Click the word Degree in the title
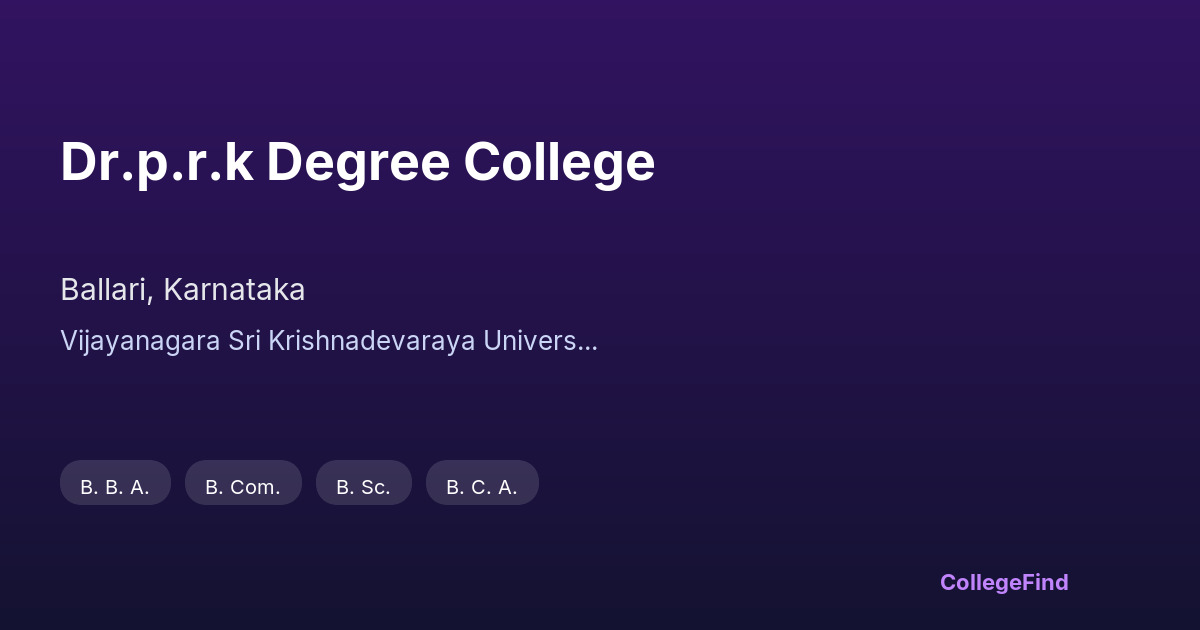 [x=357, y=162]
